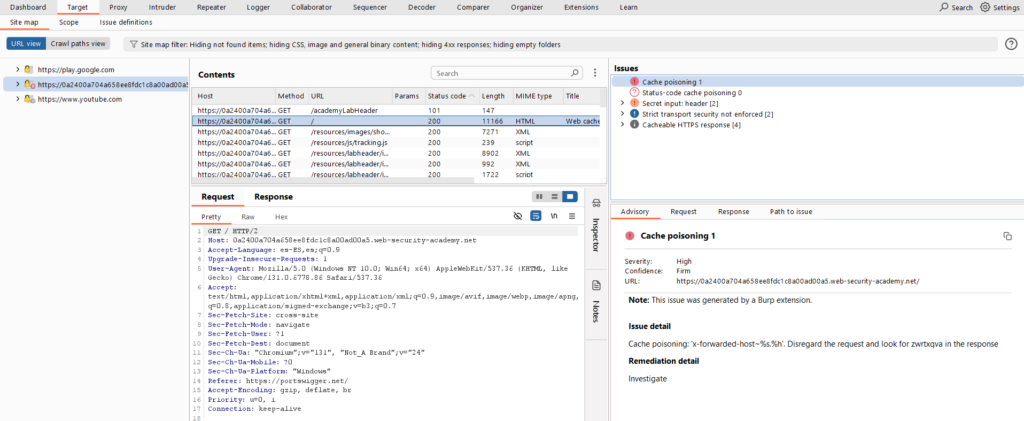Click the show non-printable chars \n icon
Image resolution: width=1024 pixels, height=421 pixels.
click(x=554, y=216)
